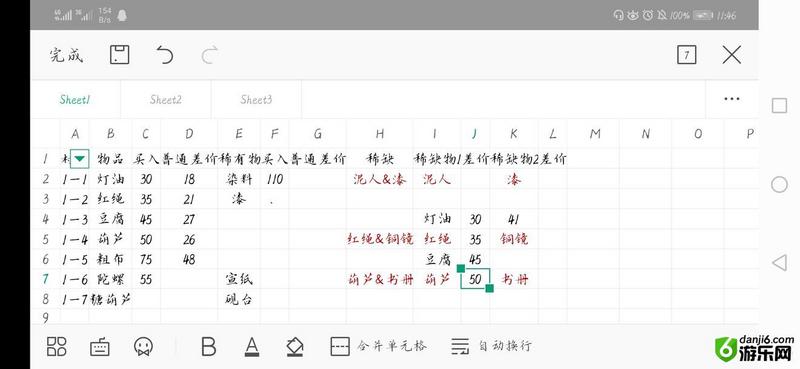Viewport: 800px width, 369px height.
Task: Open the assistant face icon
Action: [143, 346]
